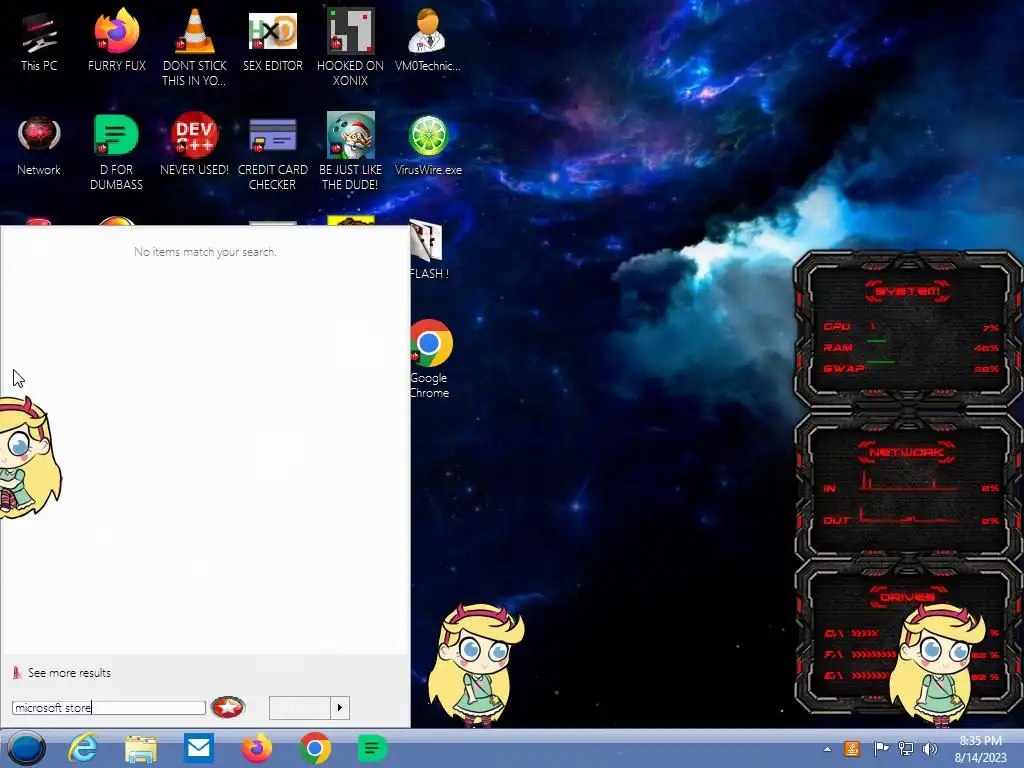Open the BE JUST LIKE THE DUDE icon
Image resolution: width=1024 pixels, height=768 pixels.
point(350,152)
